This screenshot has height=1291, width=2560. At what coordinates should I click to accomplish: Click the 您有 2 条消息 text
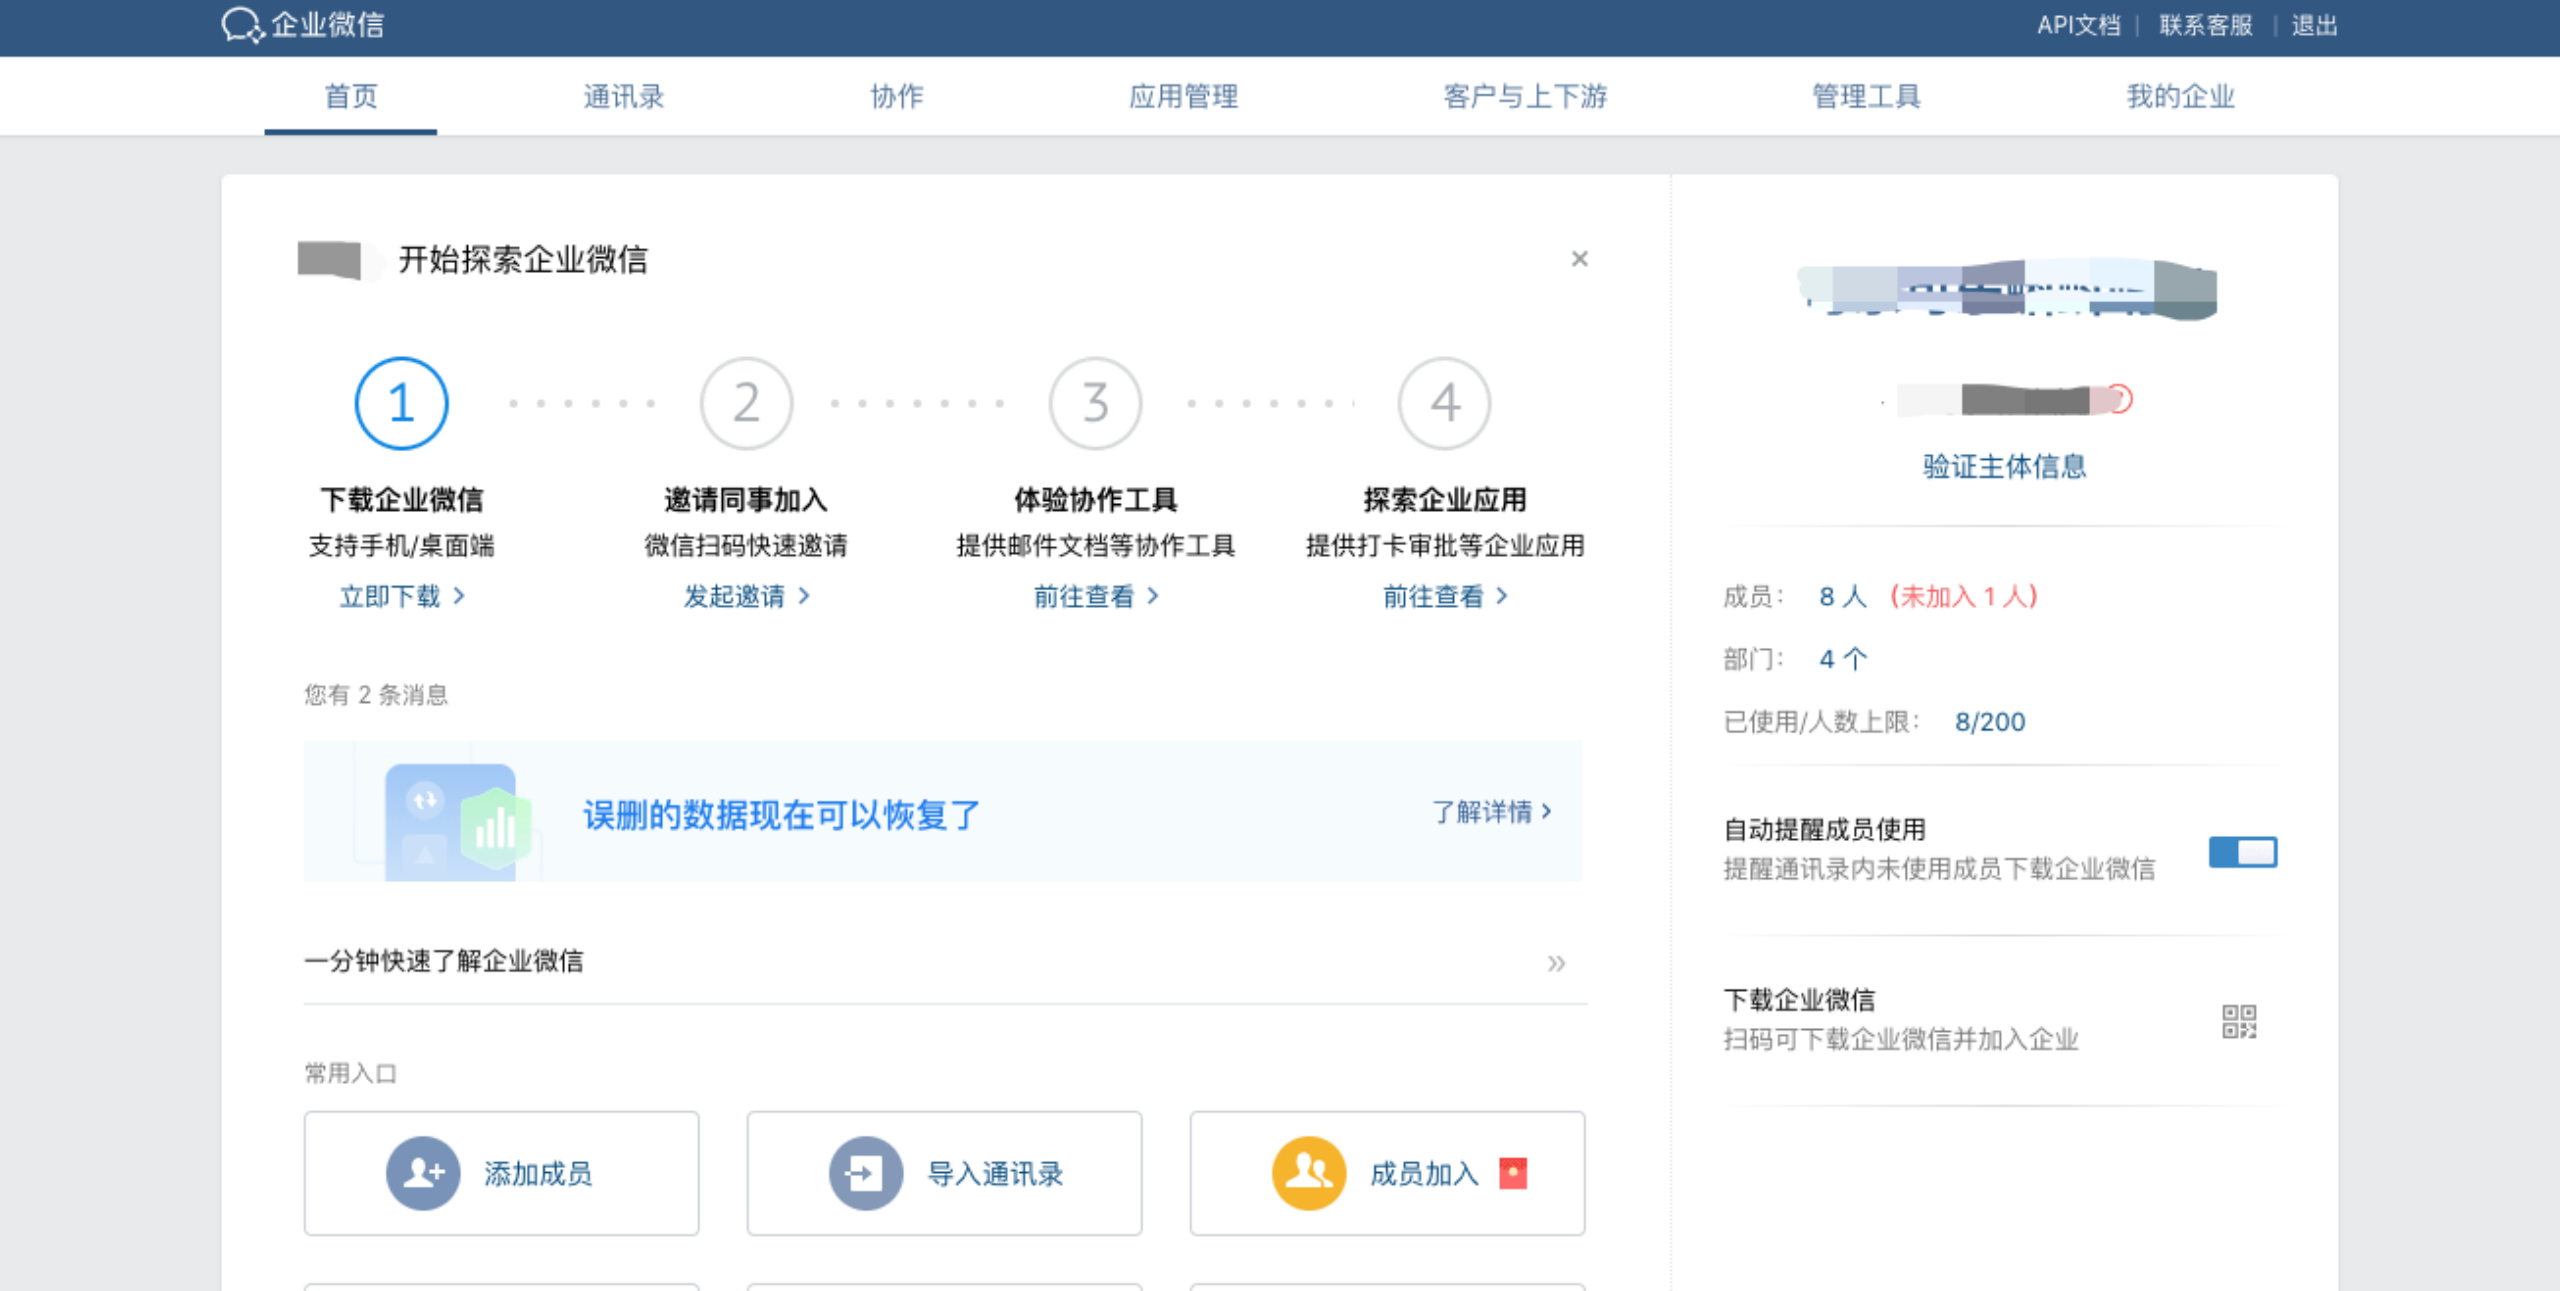point(376,695)
